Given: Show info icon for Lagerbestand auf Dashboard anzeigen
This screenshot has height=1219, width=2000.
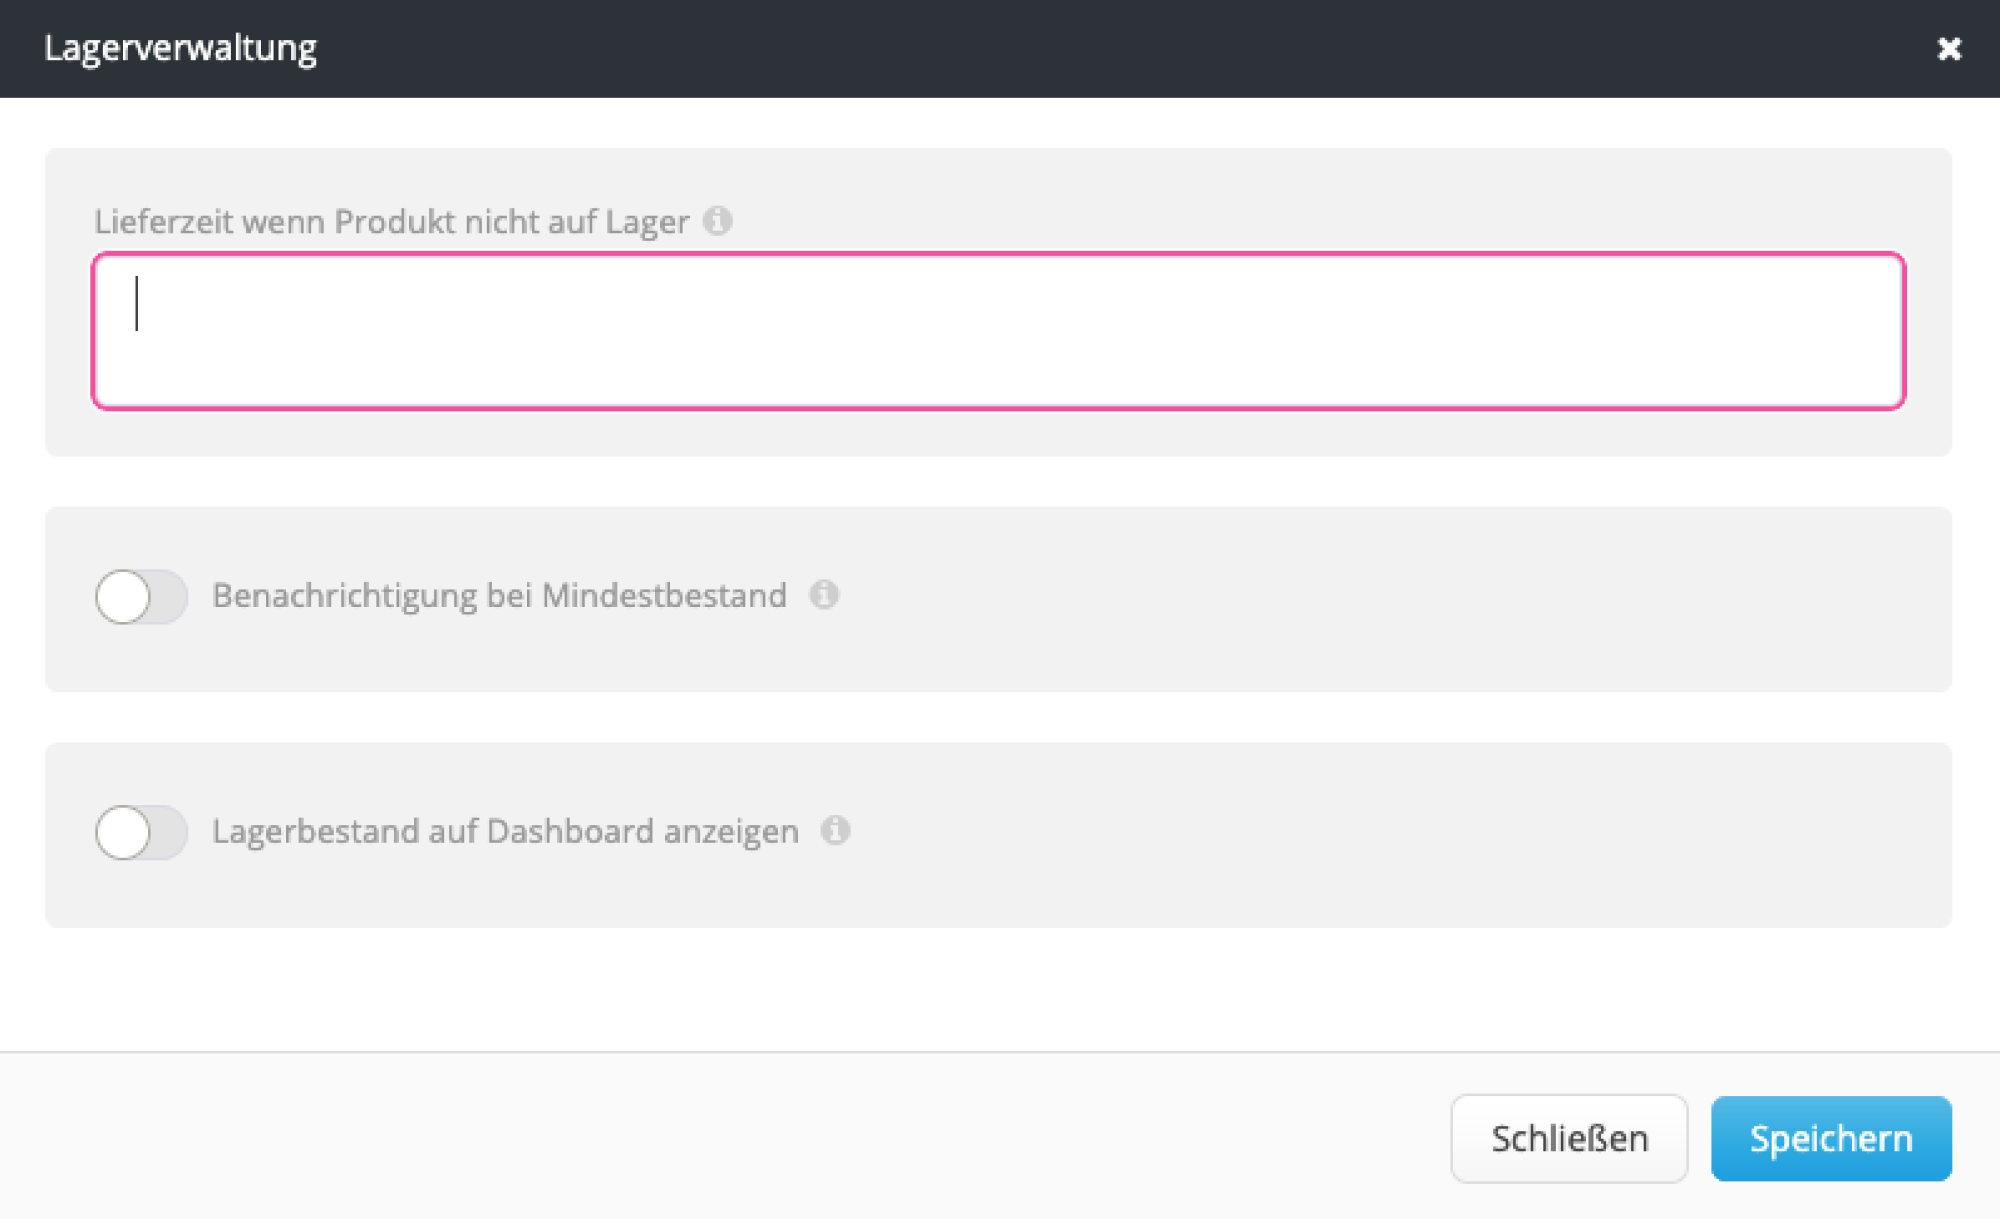Looking at the screenshot, I should click(x=835, y=830).
